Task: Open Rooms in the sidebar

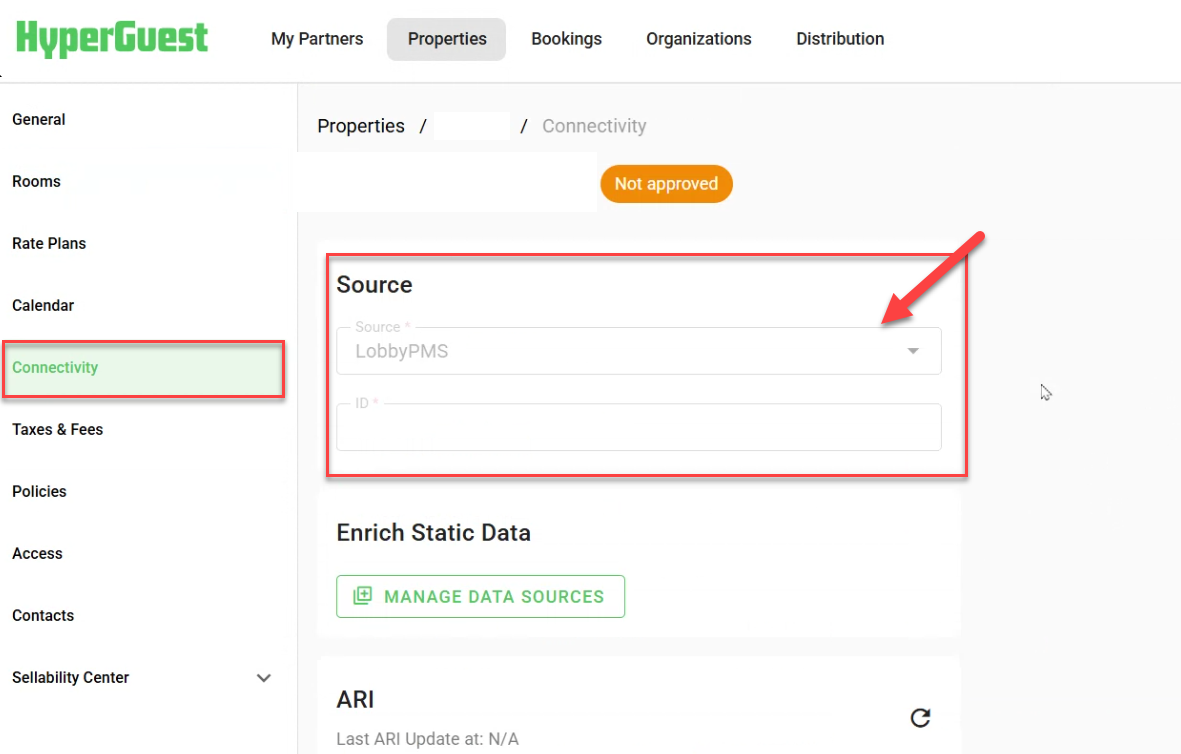Action: (36, 182)
